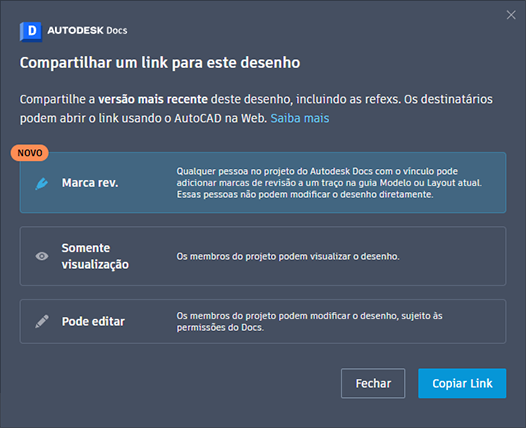Image resolution: width=526 pixels, height=428 pixels.
Task: Click the text 'versão mais recente'
Action: coord(153,99)
